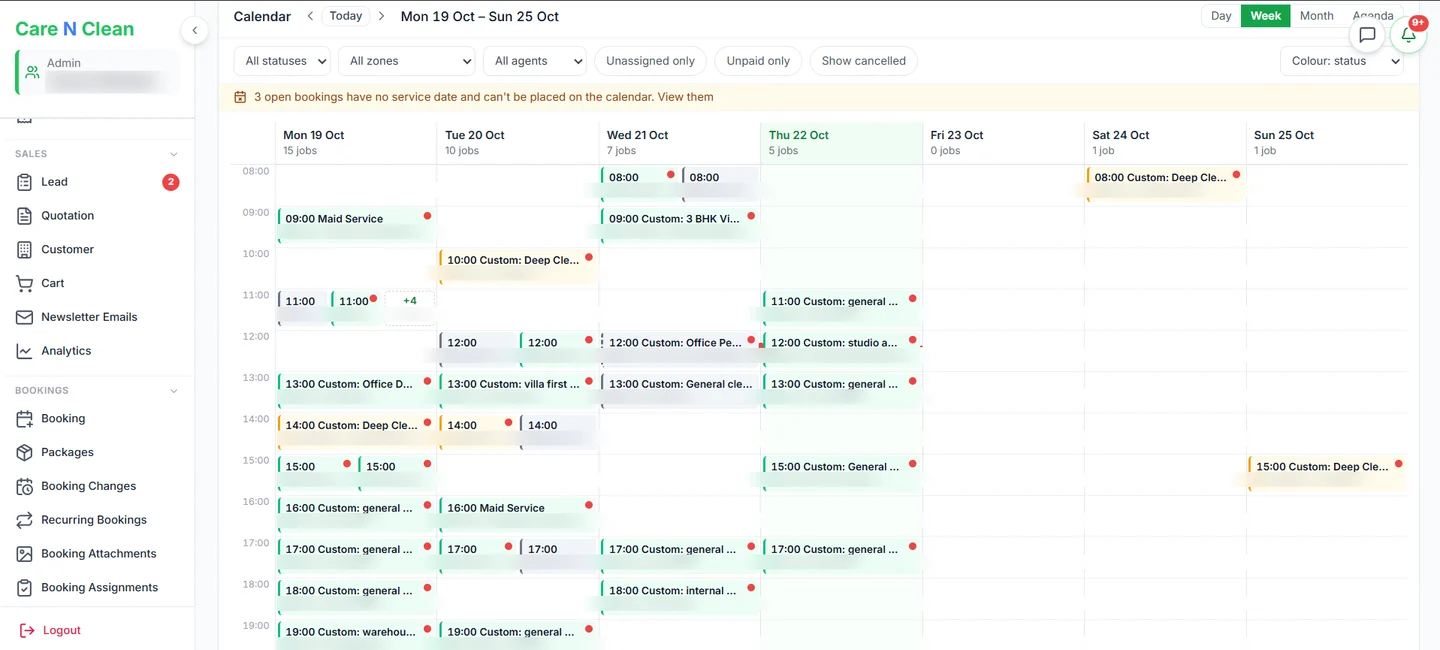Toggle Unassigned only filter
The image size is (1440, 650).
pyautogui.click(x=650, y=61)
